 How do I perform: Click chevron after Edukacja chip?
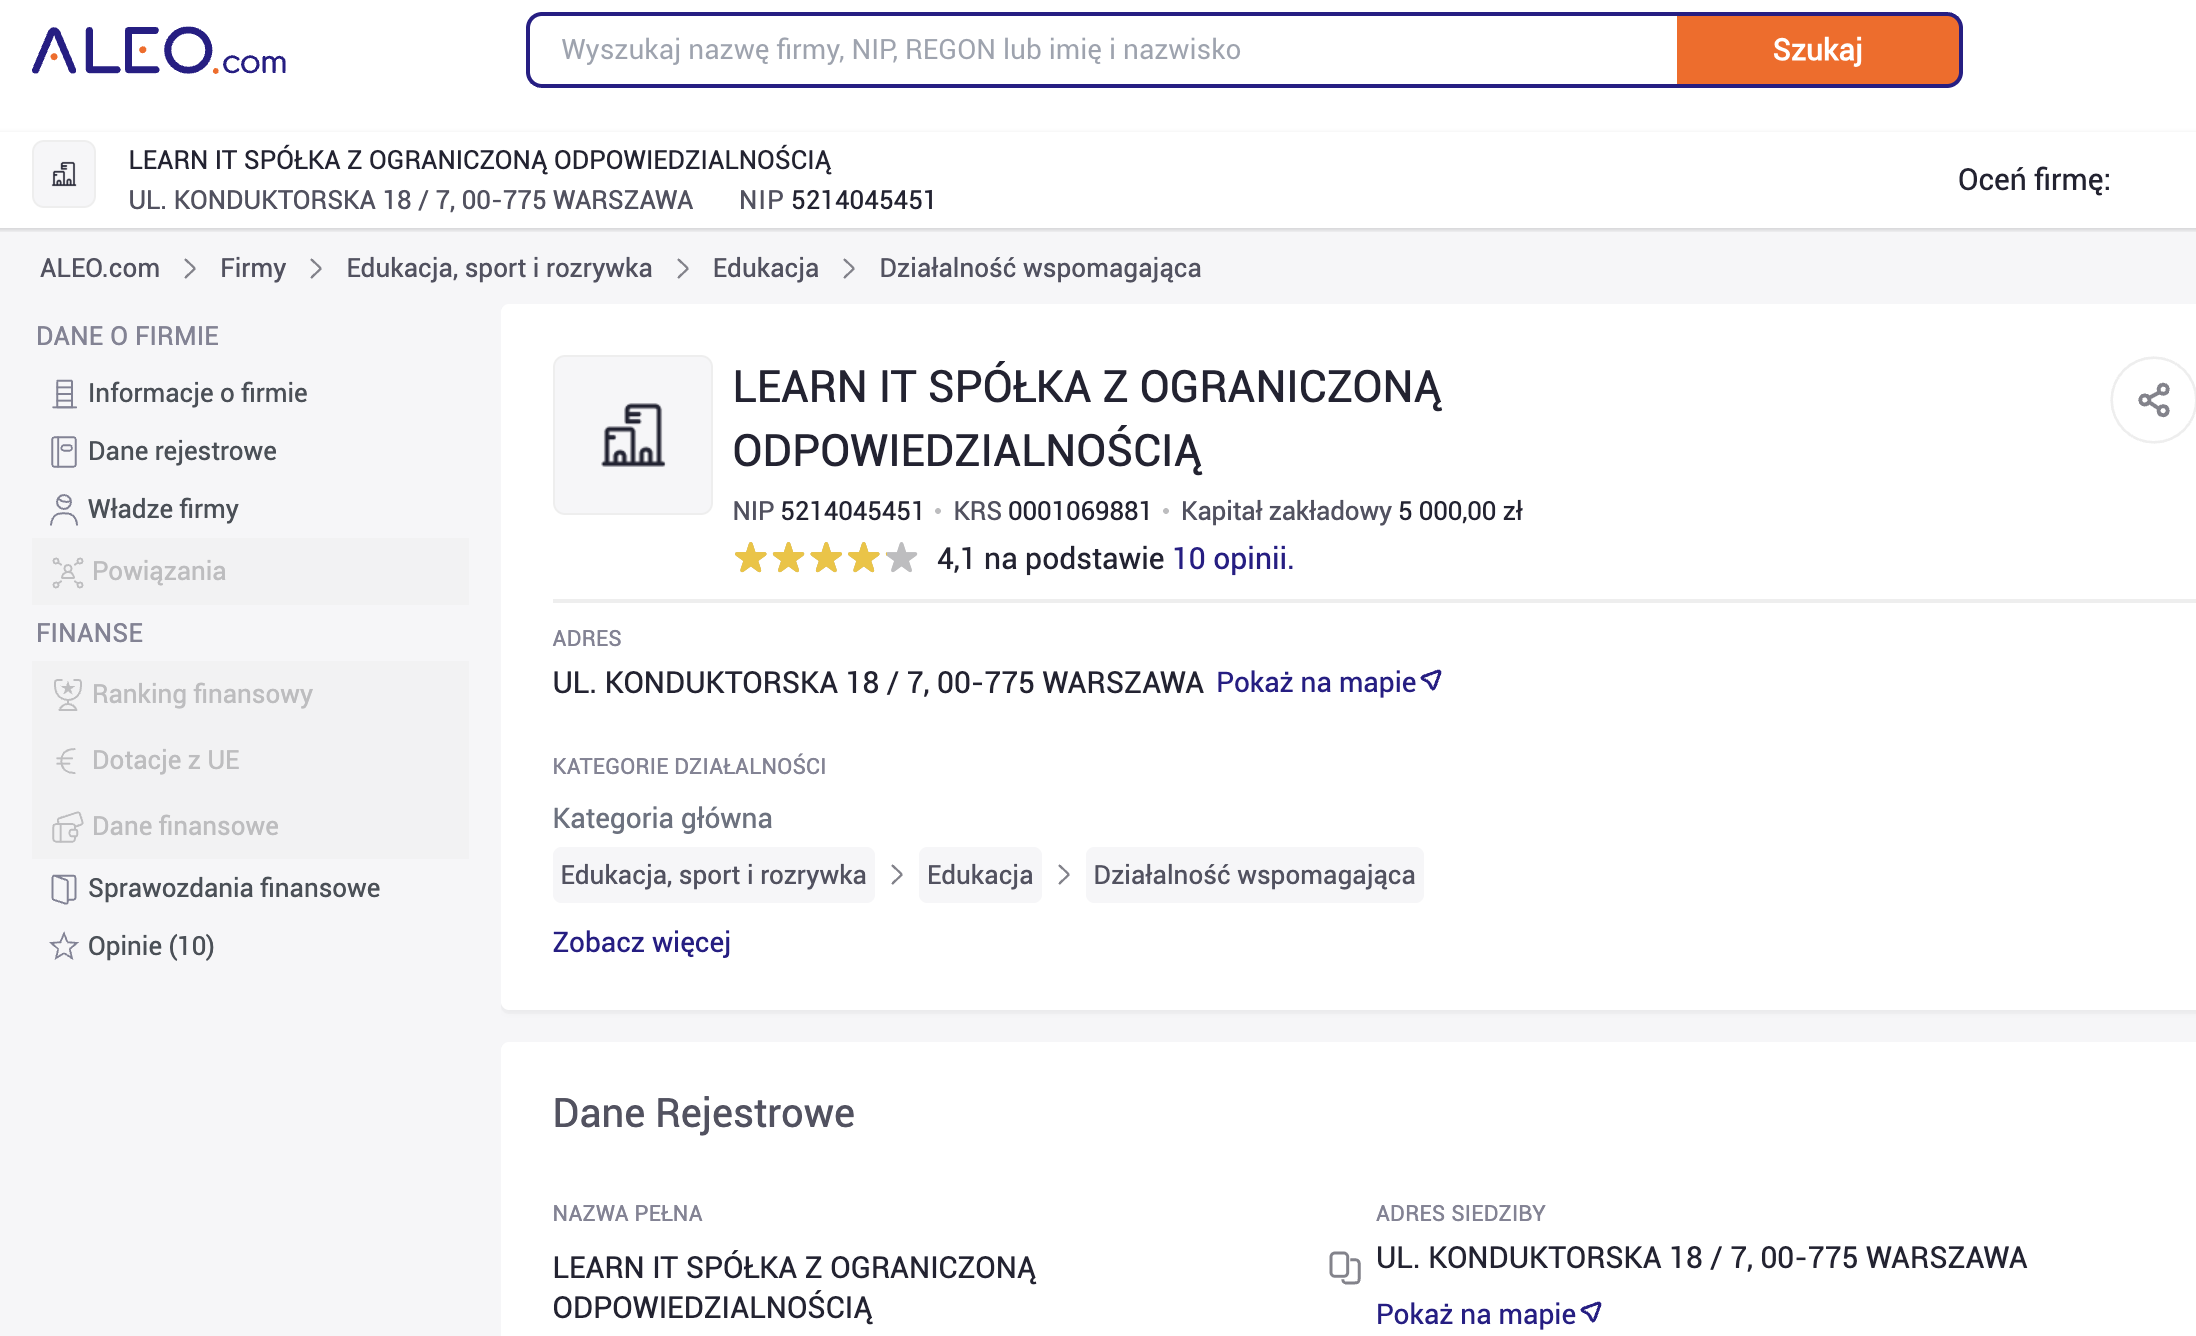coord(1064,875)
